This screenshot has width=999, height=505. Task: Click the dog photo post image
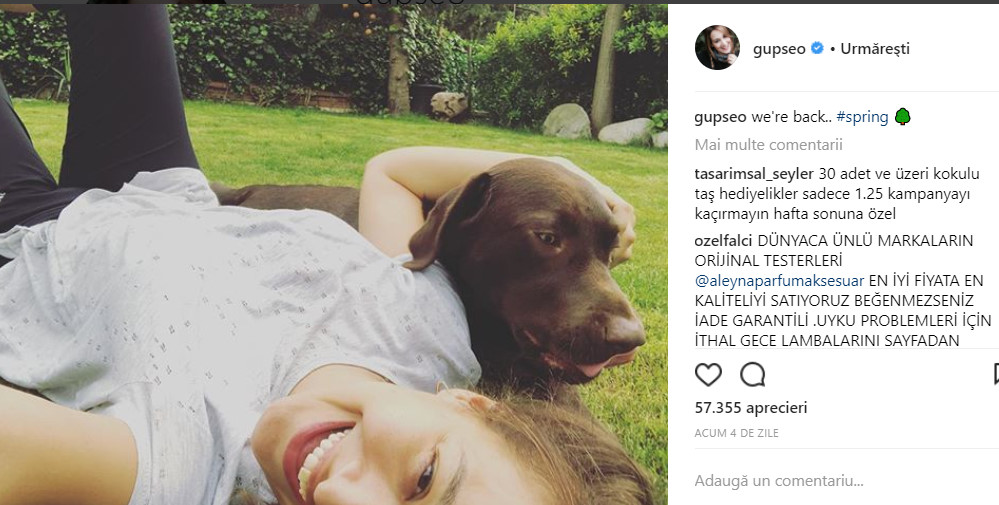coord(334,255)
